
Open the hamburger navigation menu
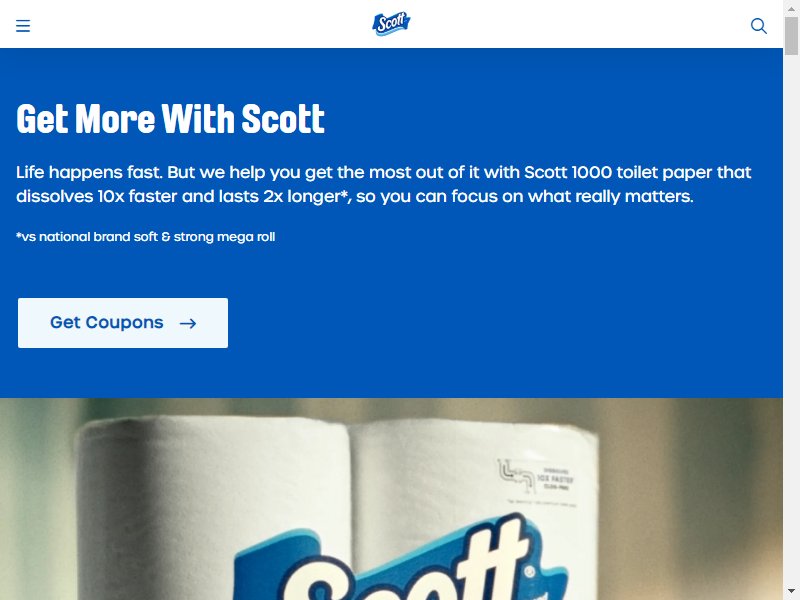tap(23, 26)
